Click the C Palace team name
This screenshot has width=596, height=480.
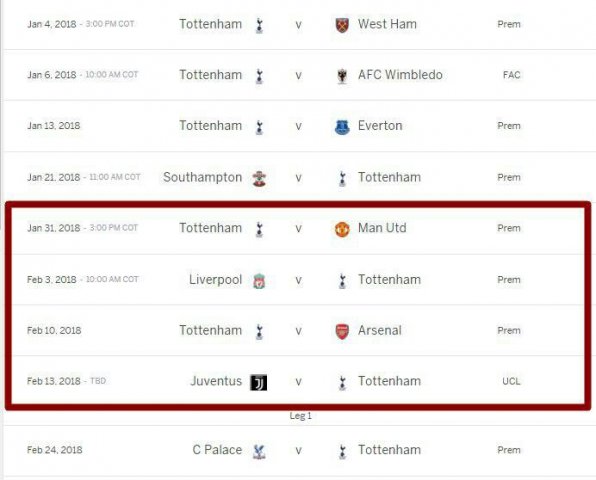pos(217,450)
